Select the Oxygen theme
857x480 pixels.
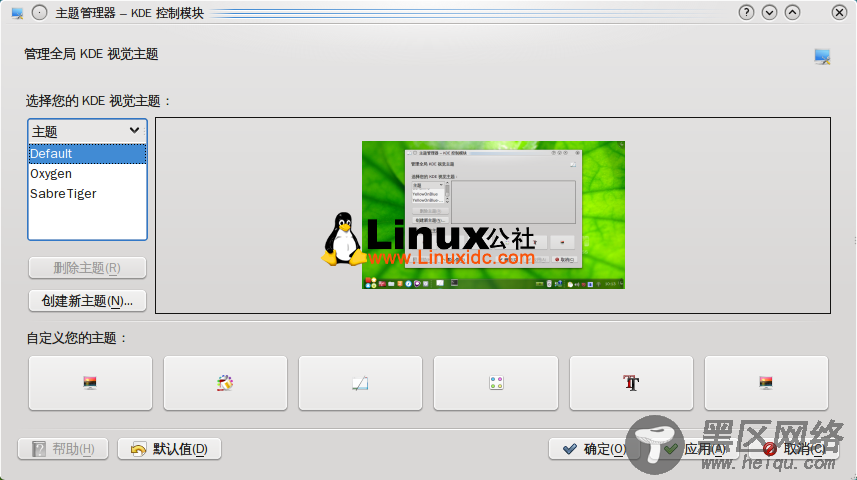click(x=87, y=174)
